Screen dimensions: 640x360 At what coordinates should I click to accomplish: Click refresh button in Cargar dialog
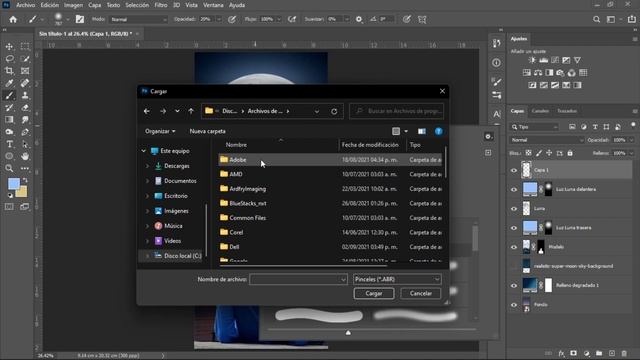(334, 111)
